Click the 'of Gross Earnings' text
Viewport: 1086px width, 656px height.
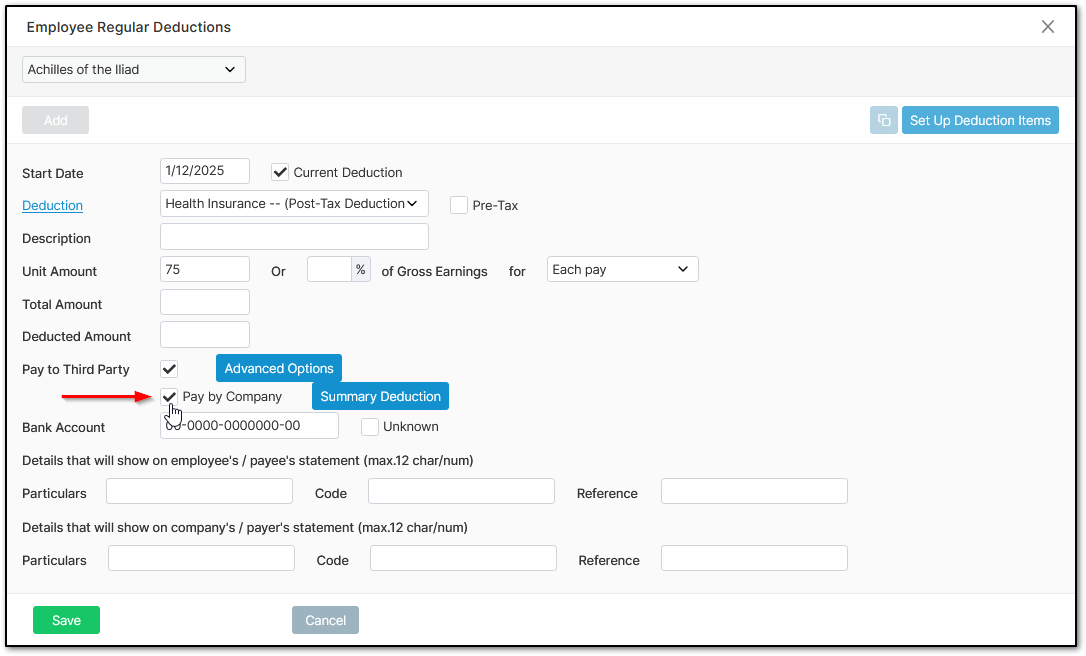(x=434, y=272)
